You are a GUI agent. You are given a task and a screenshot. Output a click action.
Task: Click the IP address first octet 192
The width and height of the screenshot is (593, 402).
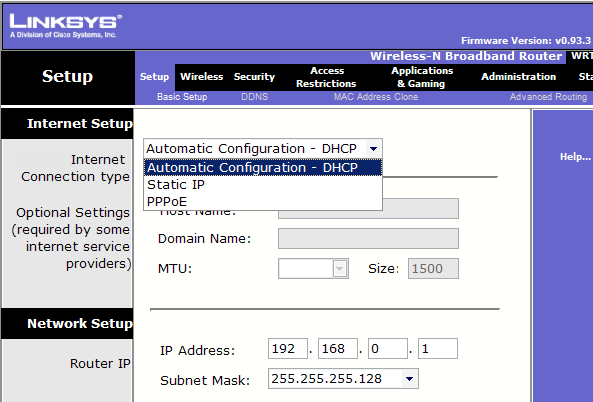click(288, 348)
